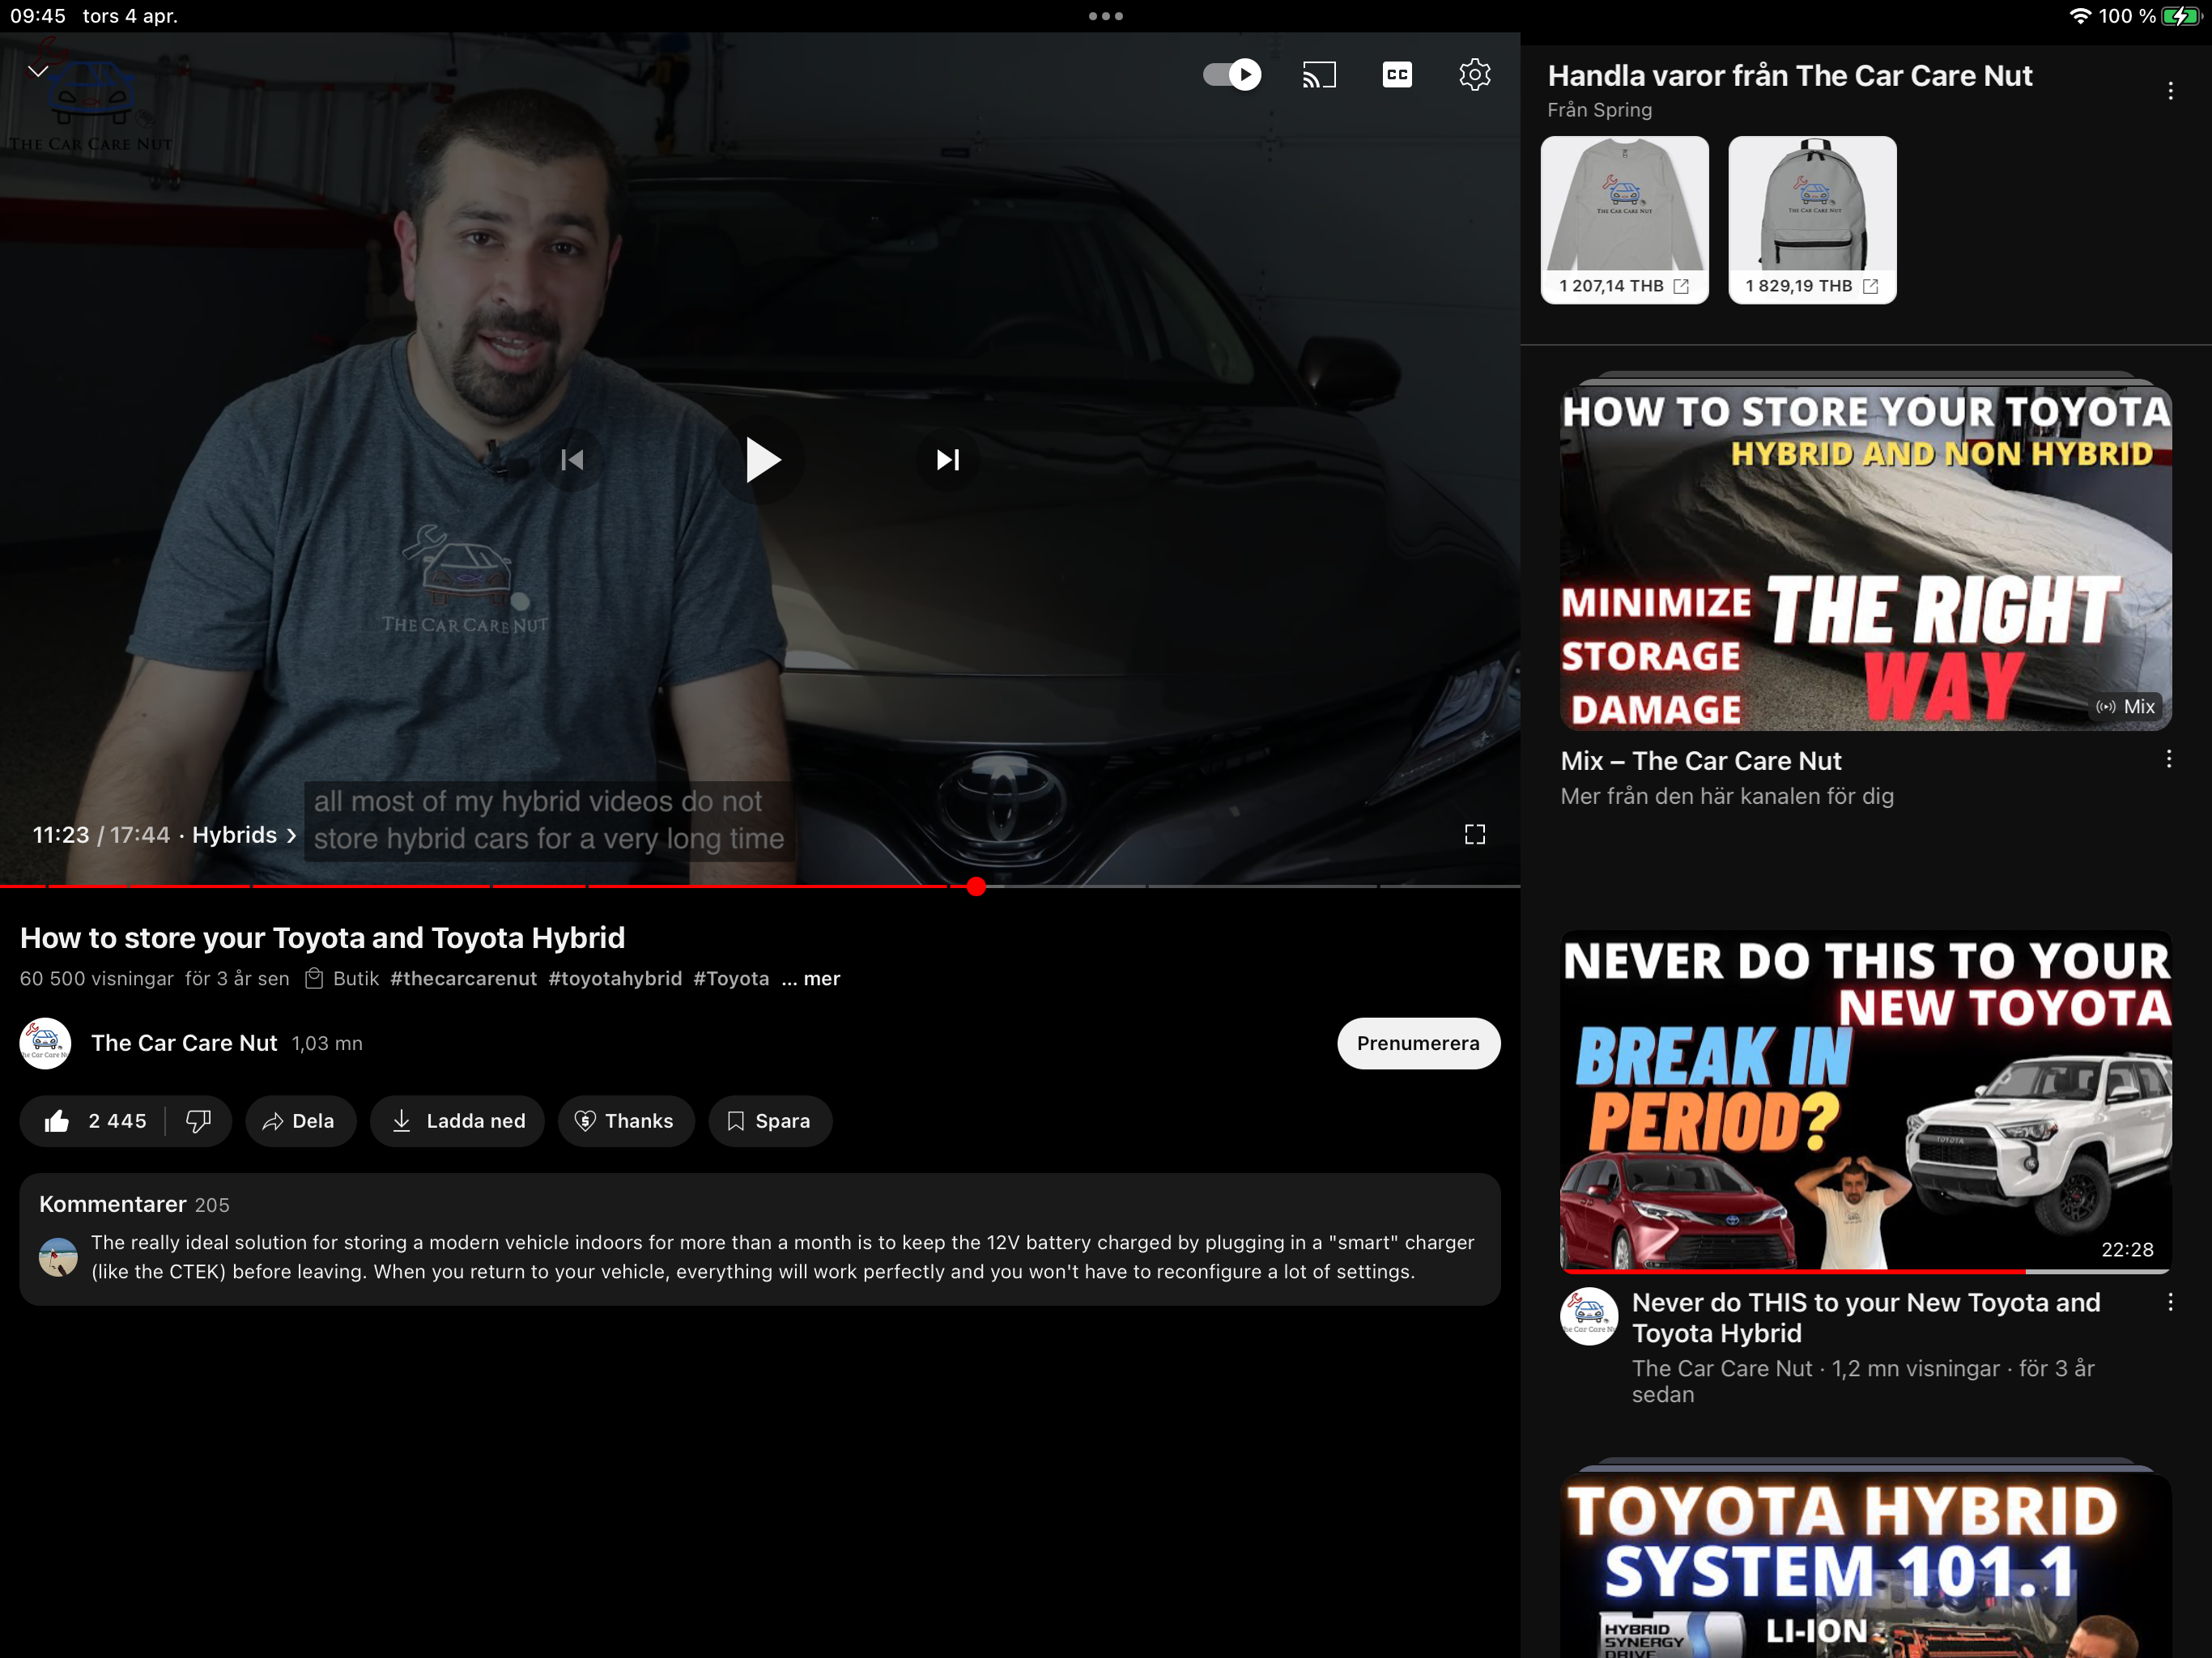
Task: Open options menu for Mix playlist
Action: tap(2168, 759)
